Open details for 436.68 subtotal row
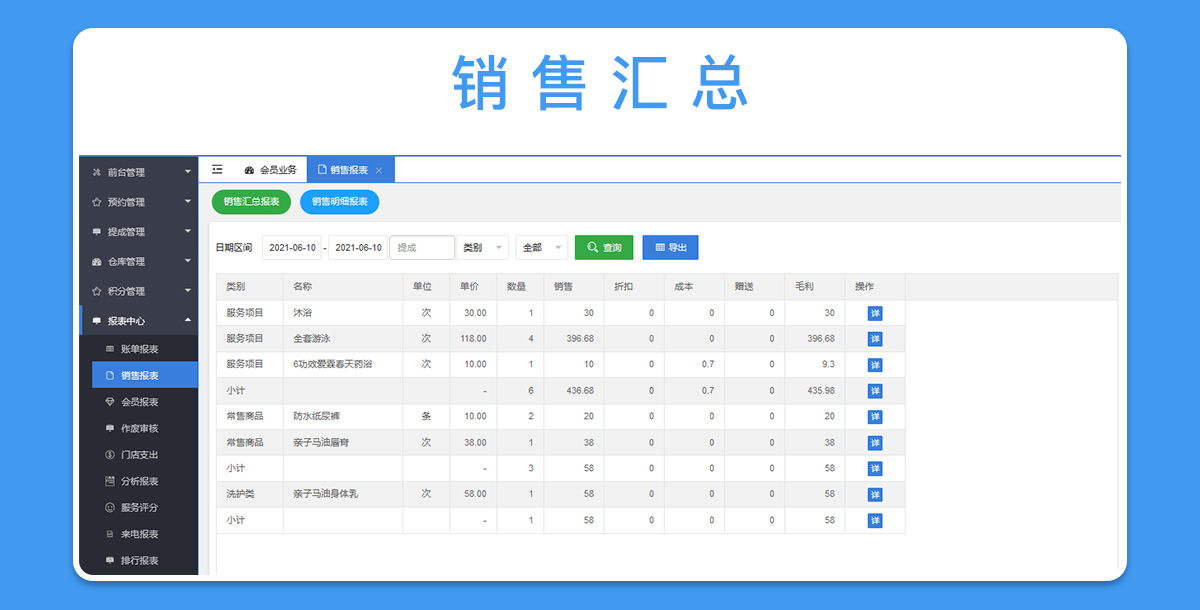This screenshot has height=610, width=1200. coord(875,391)
